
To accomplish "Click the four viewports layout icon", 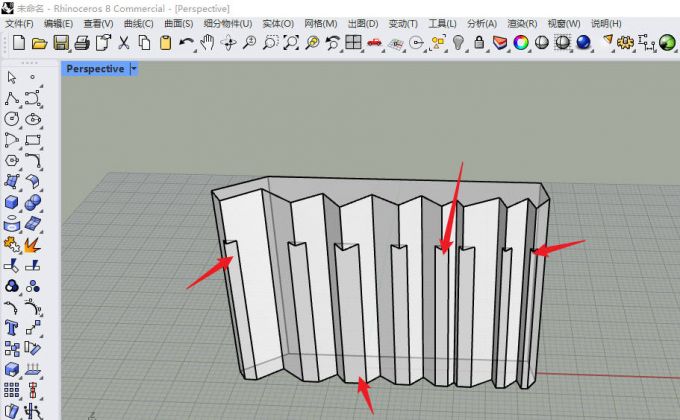I will (353, 43).
